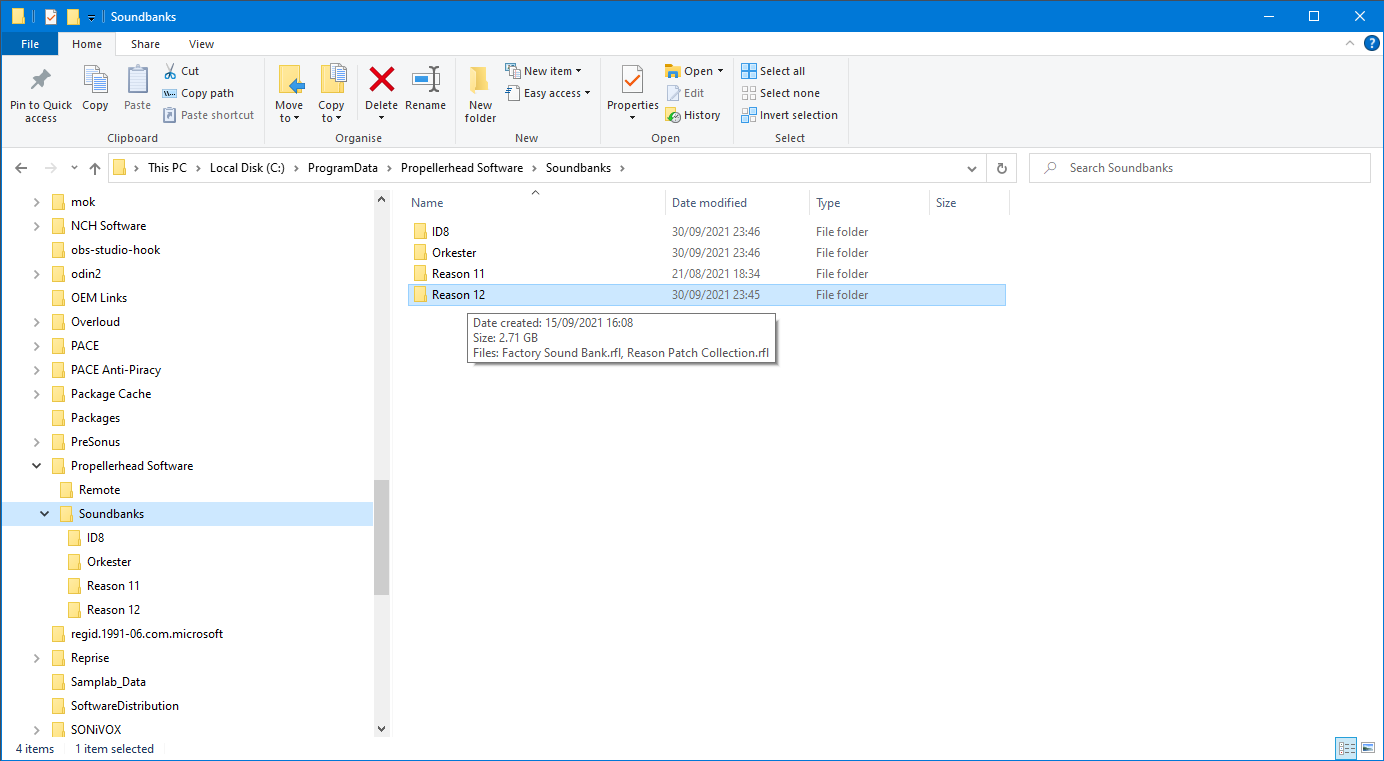Select PACE Anti-Piracy in navigation tree
Viewport: 1384px width, 761px height.
pos(116,370)
